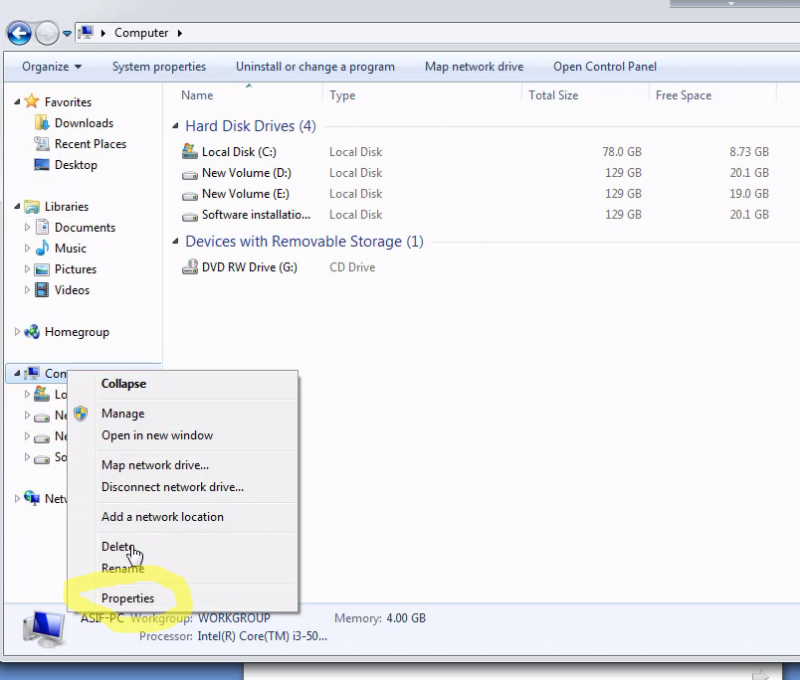Click the Favorites star icon
The height and width of the screenshot is (680, 800).
tap(32, 101)
